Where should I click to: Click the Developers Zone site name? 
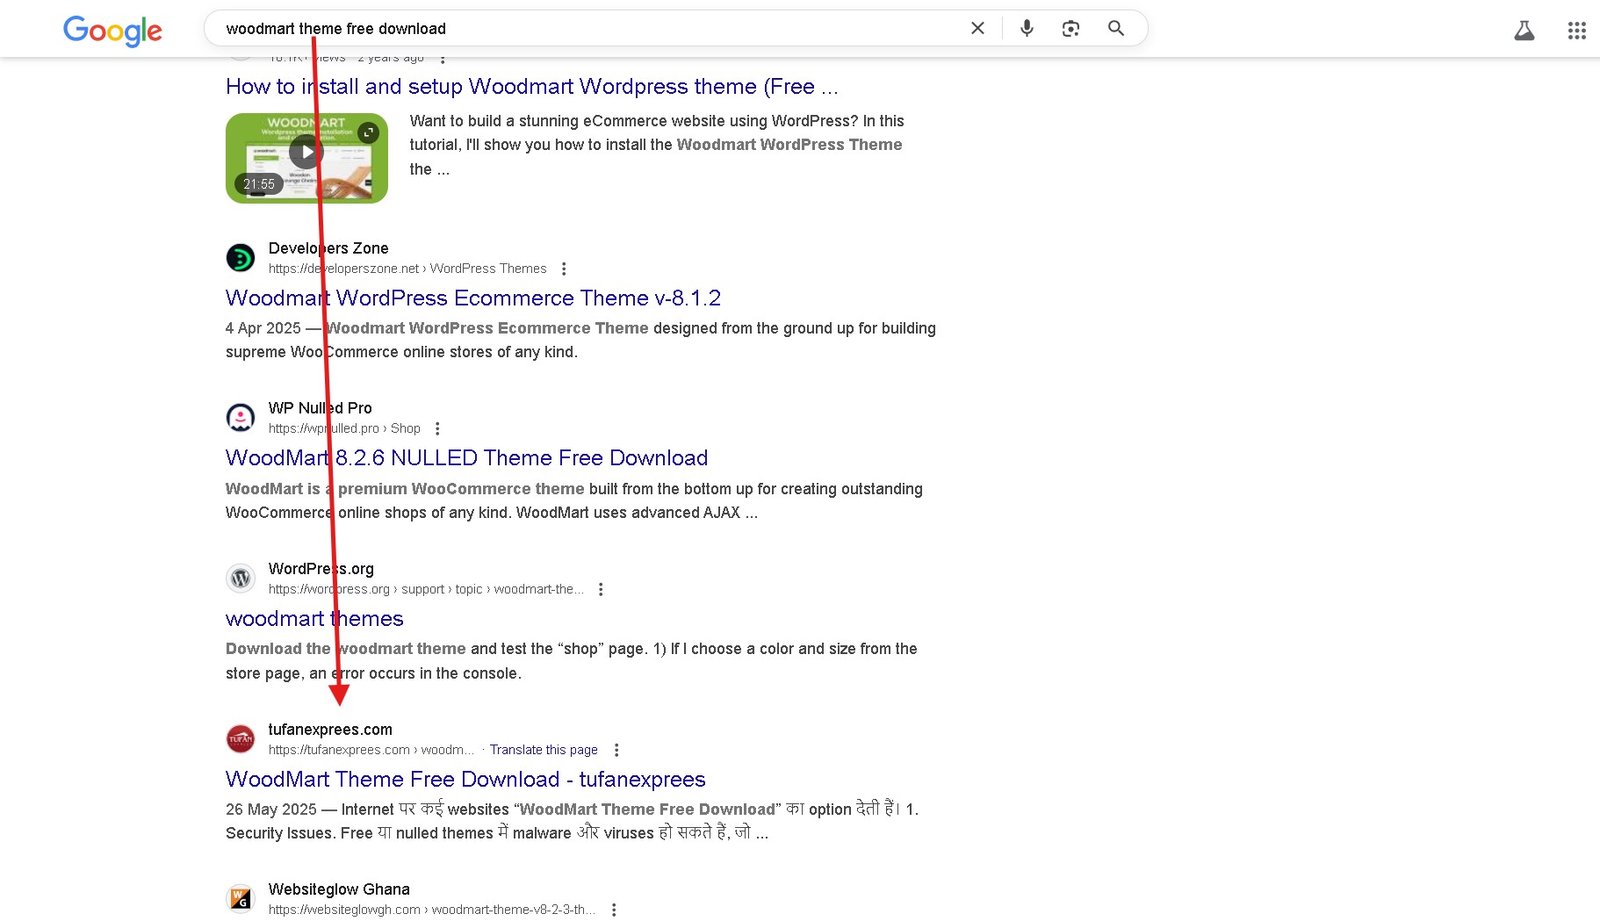328,248
